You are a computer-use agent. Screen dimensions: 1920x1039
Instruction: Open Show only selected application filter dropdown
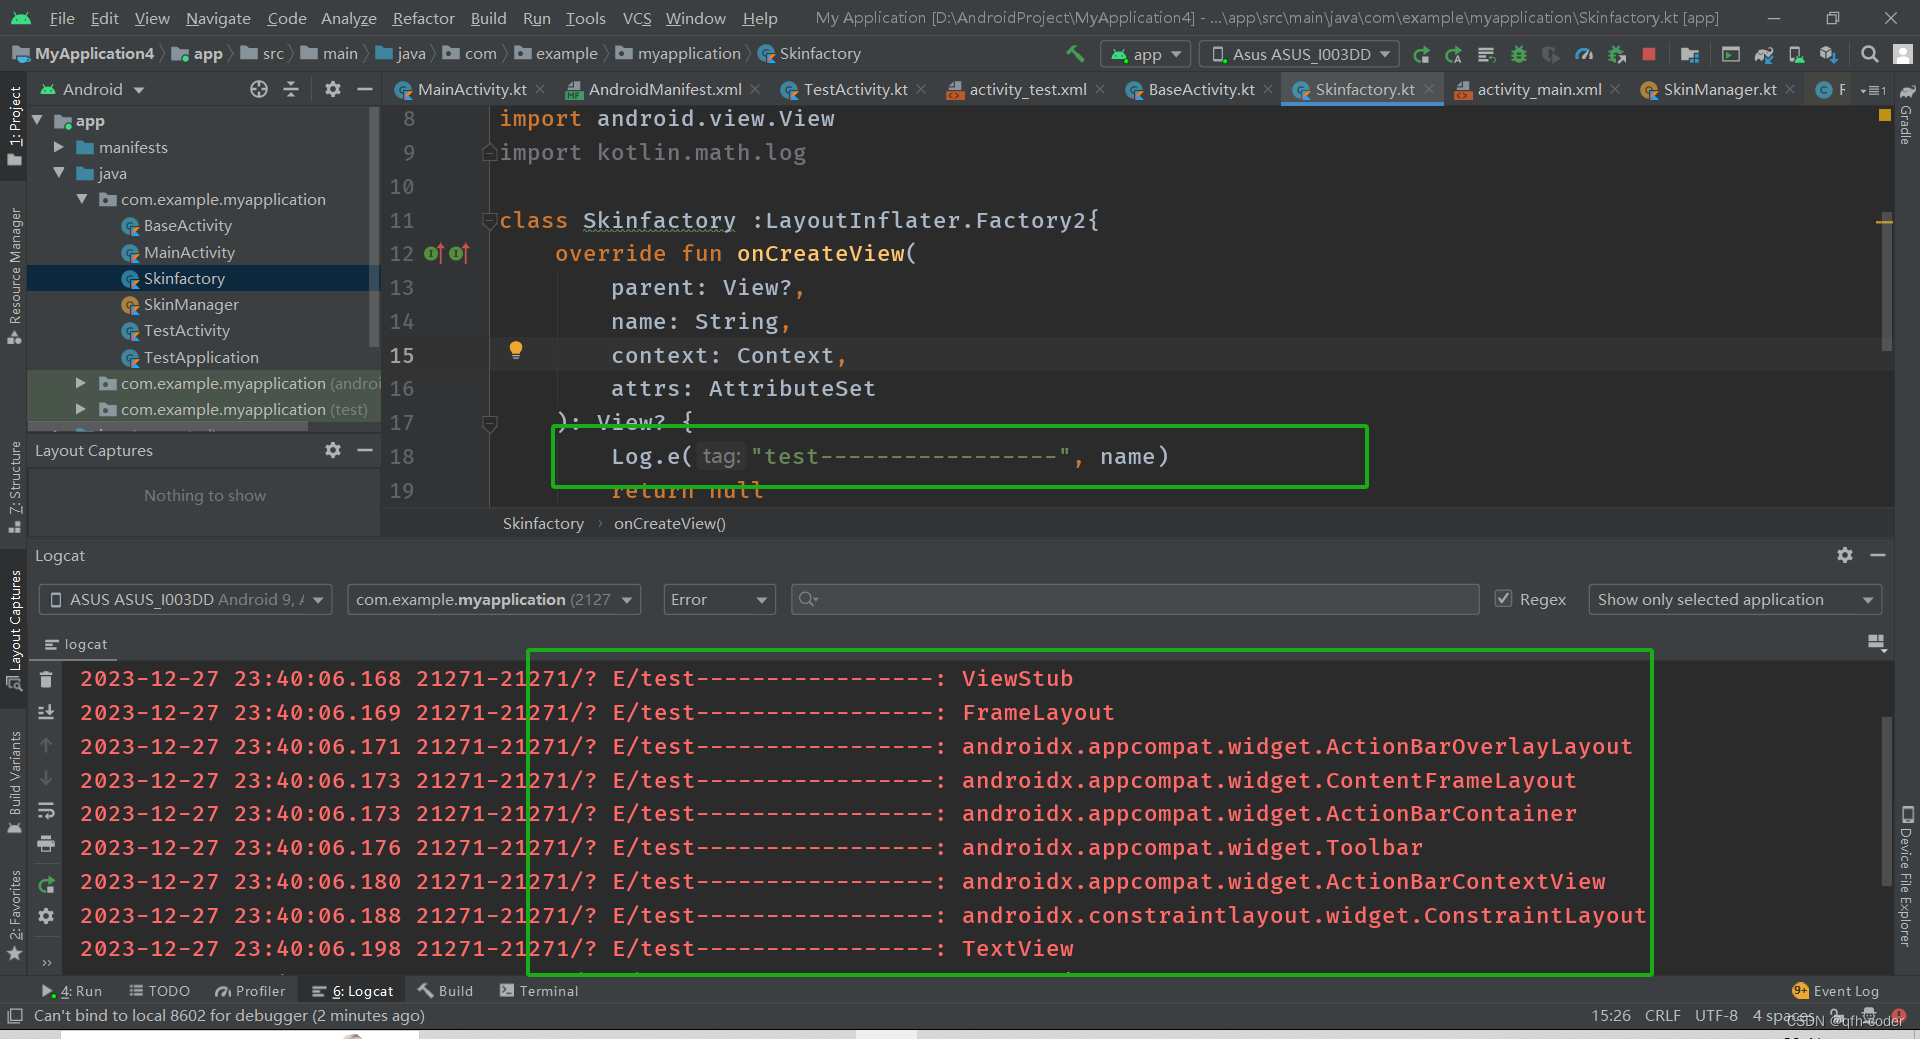click(1735, 600)
